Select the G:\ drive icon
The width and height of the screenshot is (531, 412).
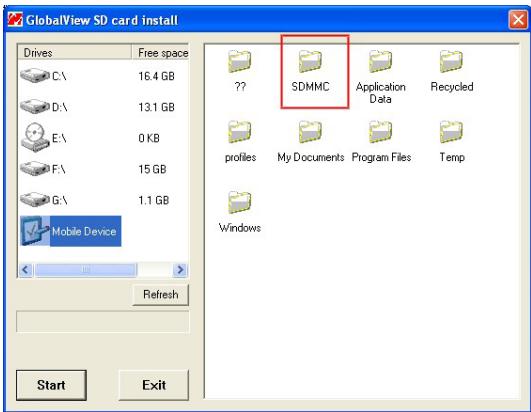point(35,199)
